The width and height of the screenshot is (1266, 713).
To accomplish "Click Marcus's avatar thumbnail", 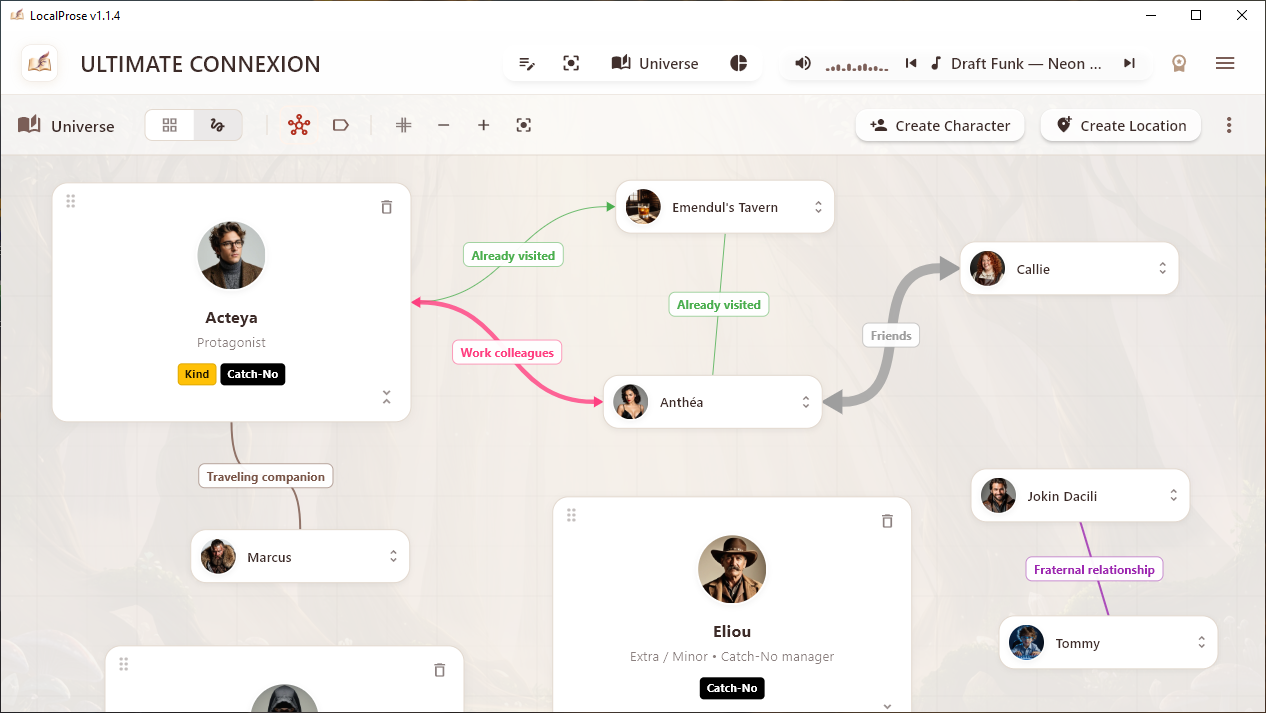I will coord(218,557).
